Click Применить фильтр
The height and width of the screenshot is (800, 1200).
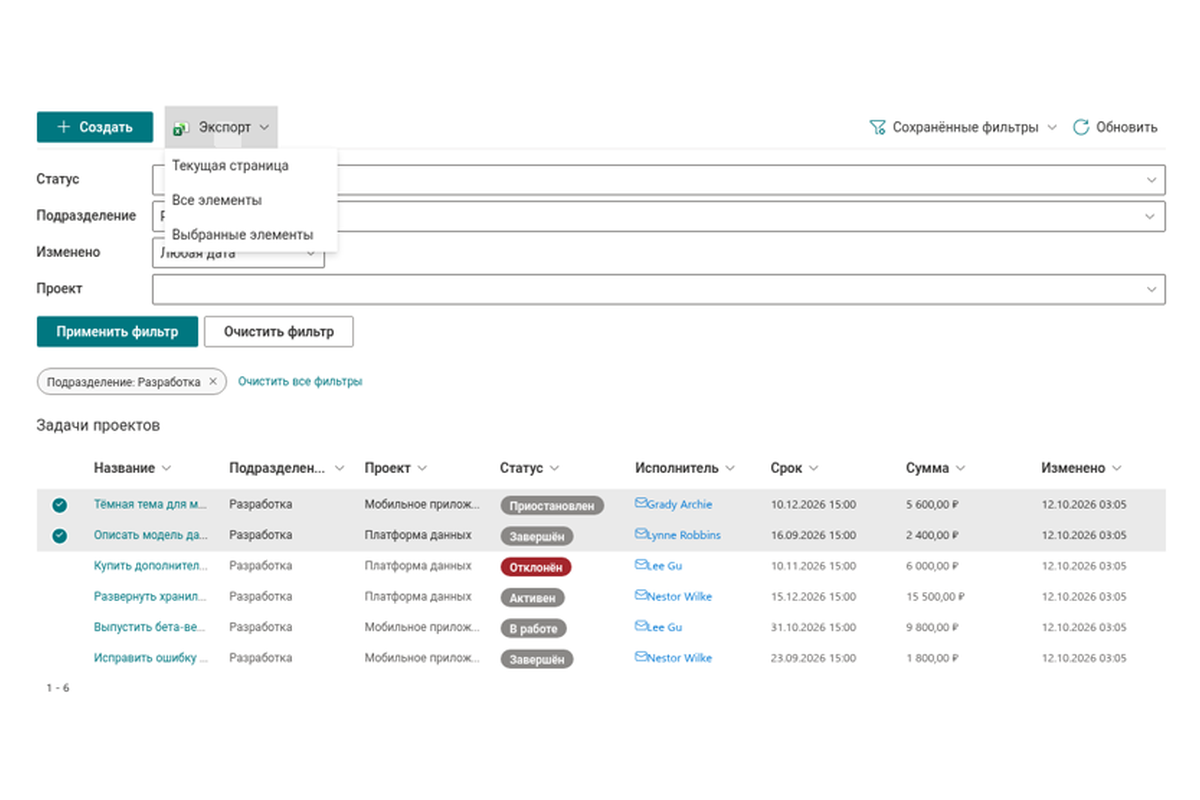pos(117,332)
